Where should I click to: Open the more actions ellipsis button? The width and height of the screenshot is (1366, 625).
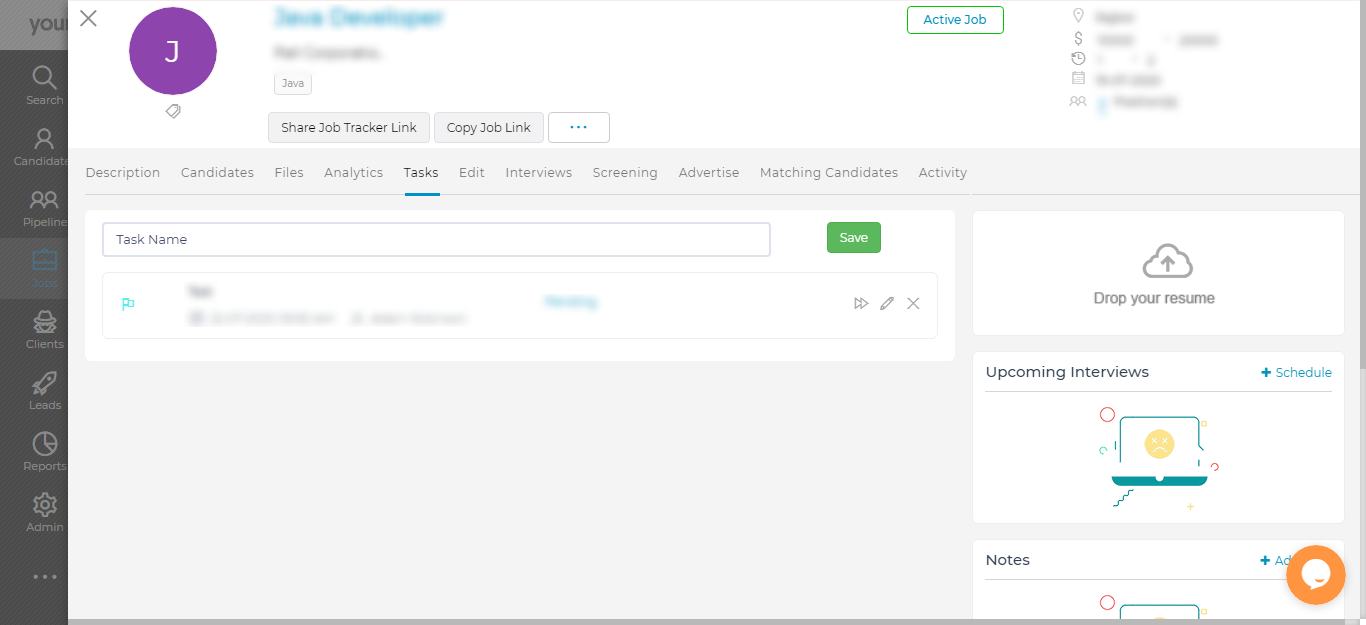pos(579,128)
